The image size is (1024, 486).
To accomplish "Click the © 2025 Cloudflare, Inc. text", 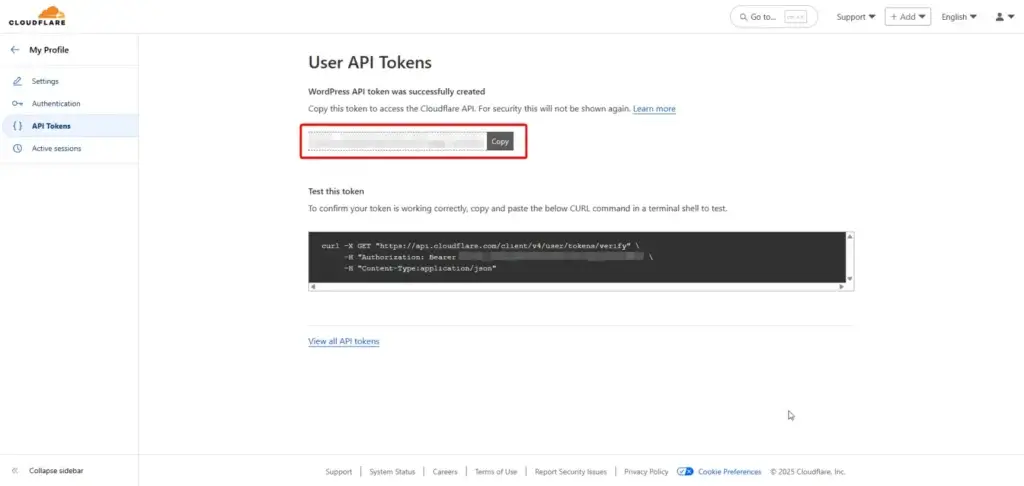I will pos(808,472).
